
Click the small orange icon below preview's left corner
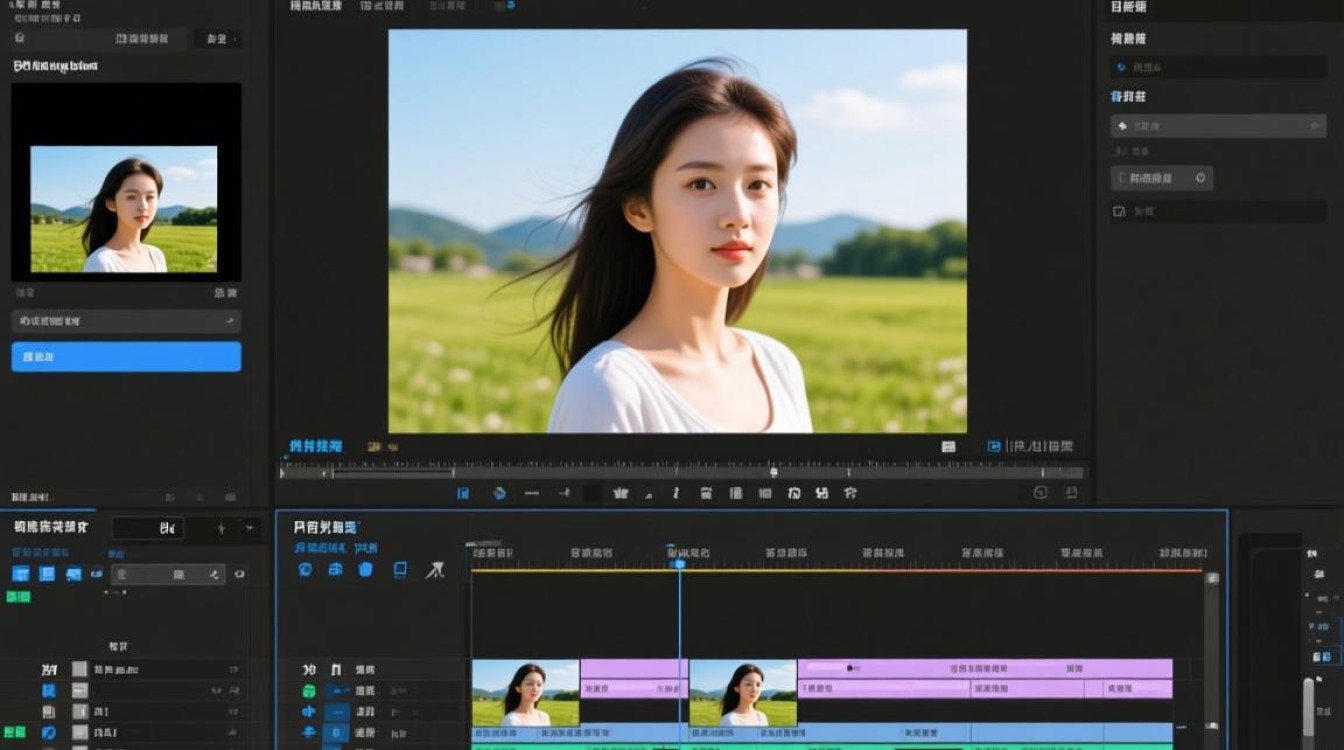[x=374, y=446]
